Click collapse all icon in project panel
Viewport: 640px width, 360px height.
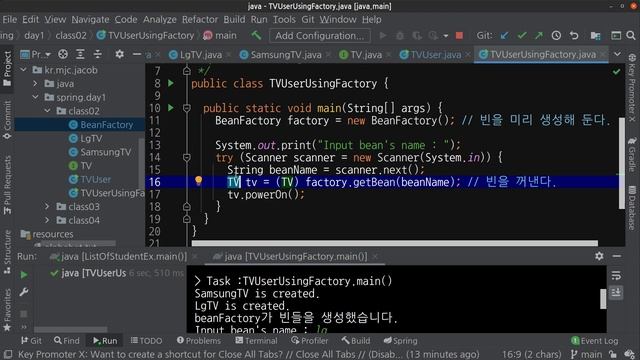click(x=98, y=54)
